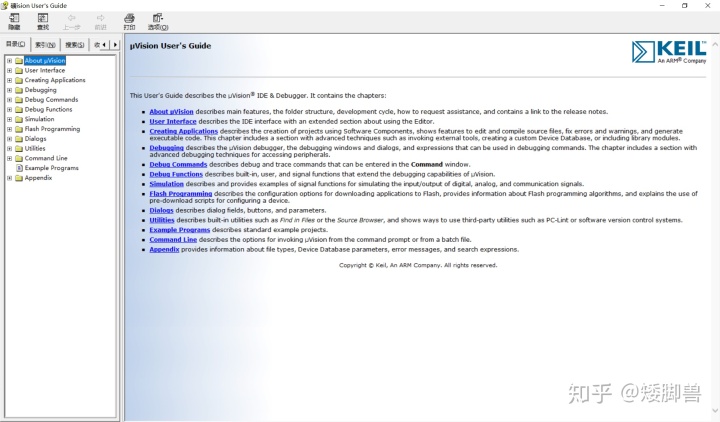This screenshot has width=720, height=422.
Task: Expand the Flash Programming tree node
Action: click(9, 129)
